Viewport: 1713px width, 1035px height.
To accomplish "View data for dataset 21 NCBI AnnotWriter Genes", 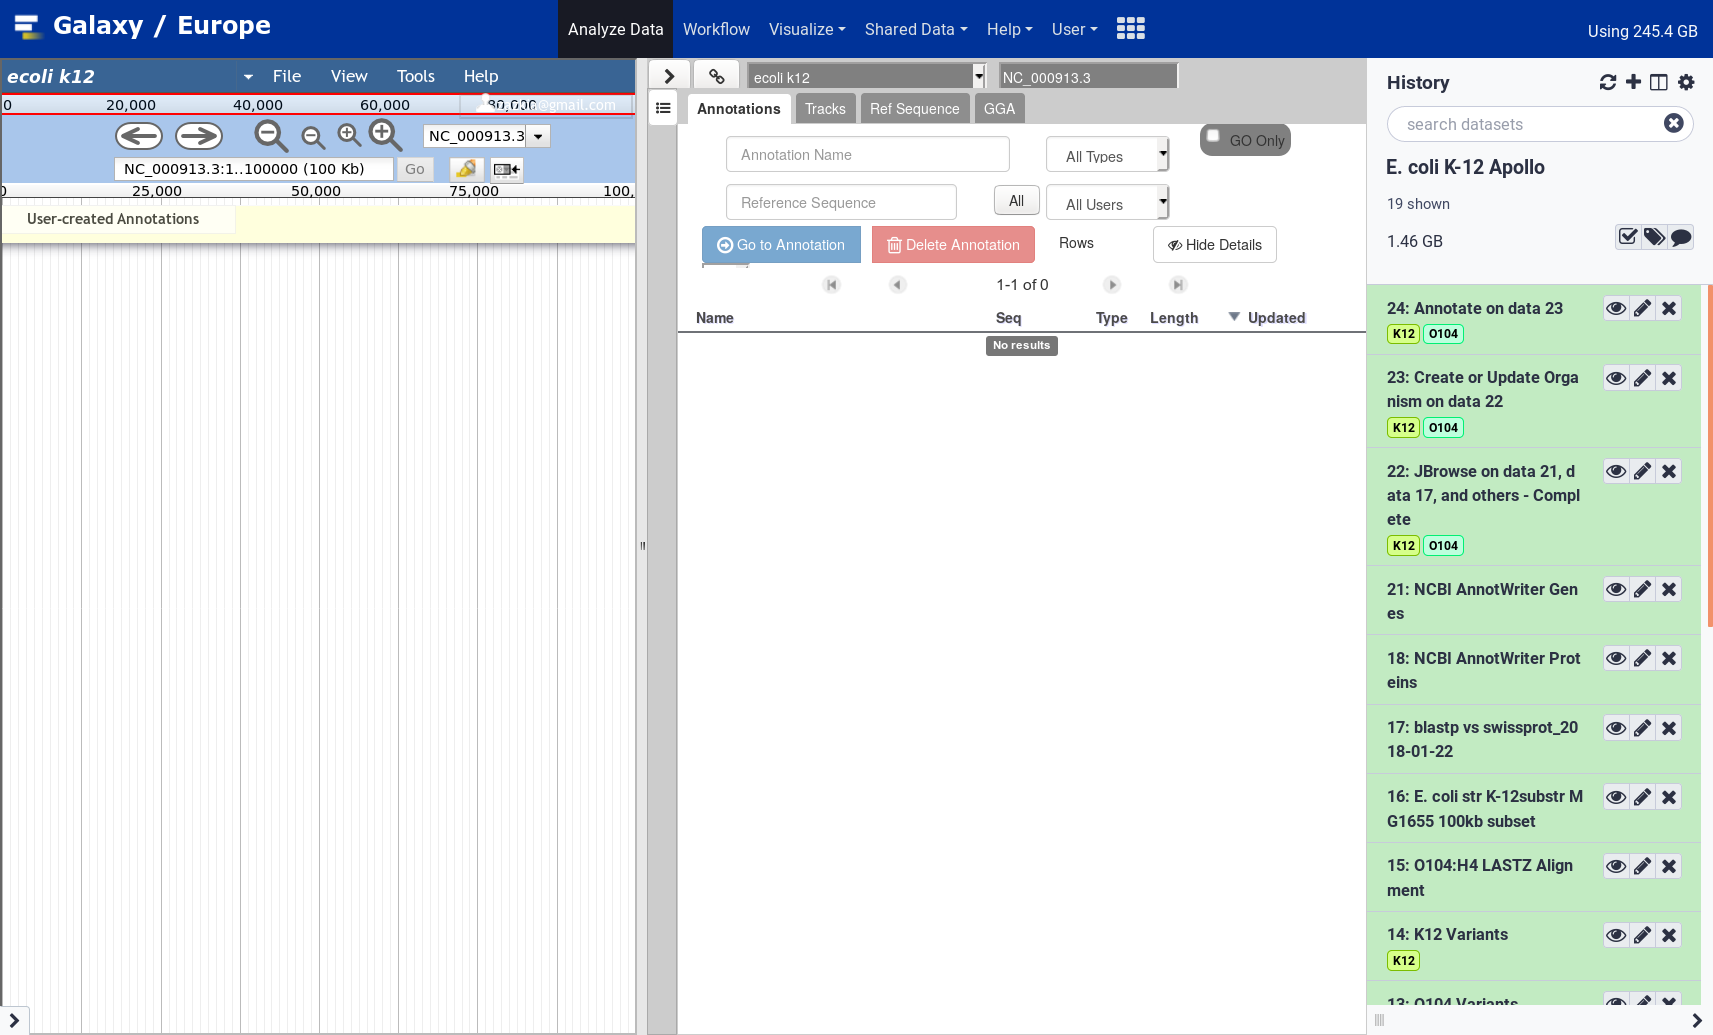I will (1616, 589).
